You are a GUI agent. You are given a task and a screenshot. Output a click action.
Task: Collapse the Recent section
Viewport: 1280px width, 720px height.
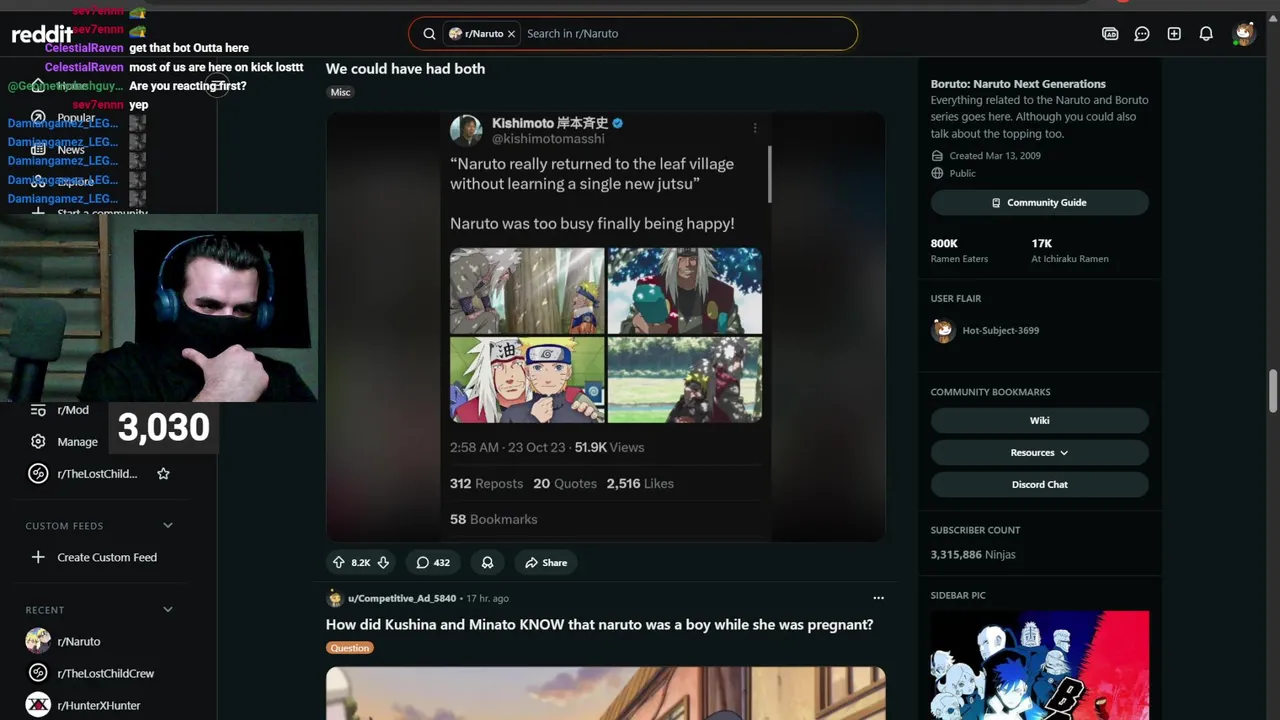pos(167,609)
